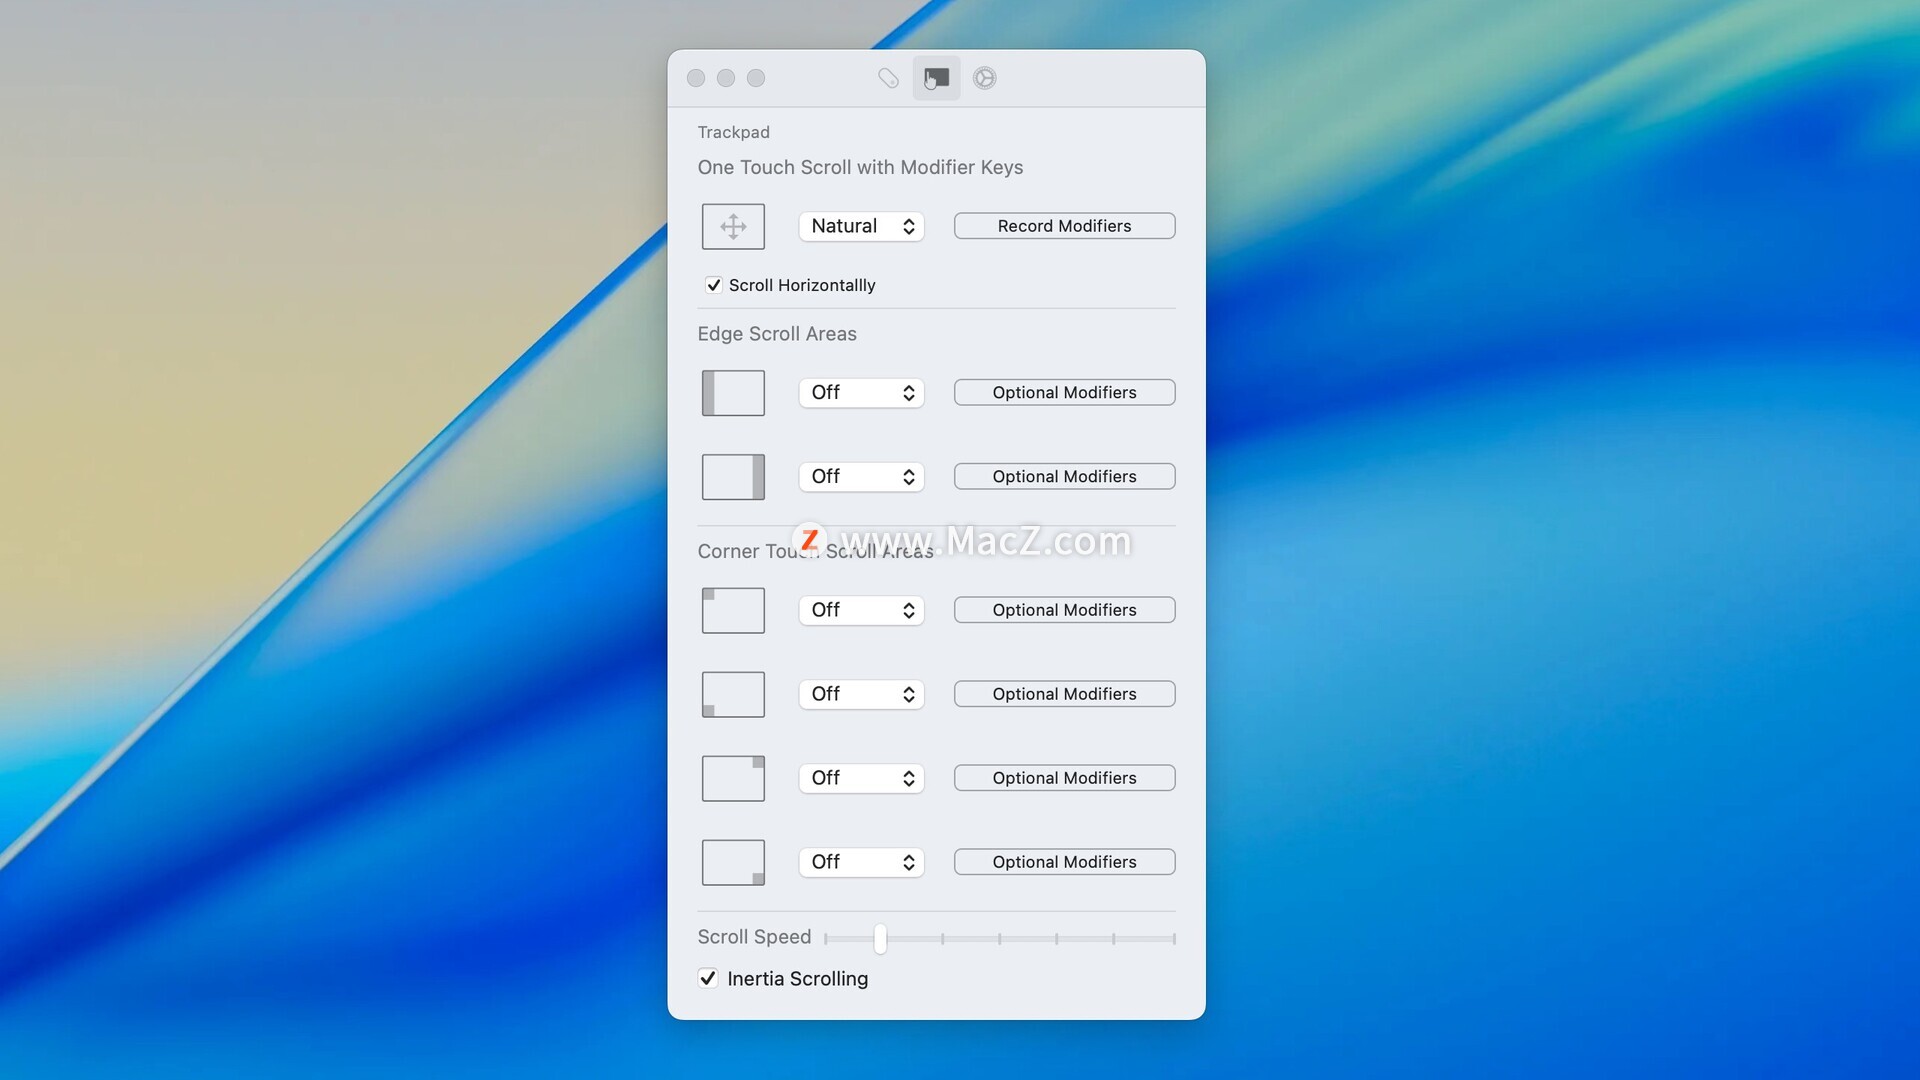Select the Trackpad tab icon in toolbar

pos(936,78)
